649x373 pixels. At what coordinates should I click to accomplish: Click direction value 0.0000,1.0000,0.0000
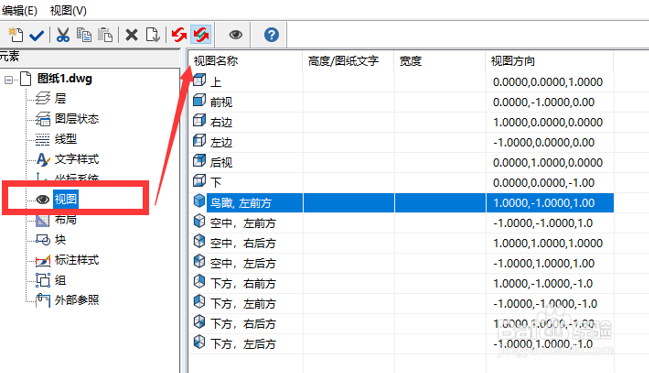tap(548, 162)
